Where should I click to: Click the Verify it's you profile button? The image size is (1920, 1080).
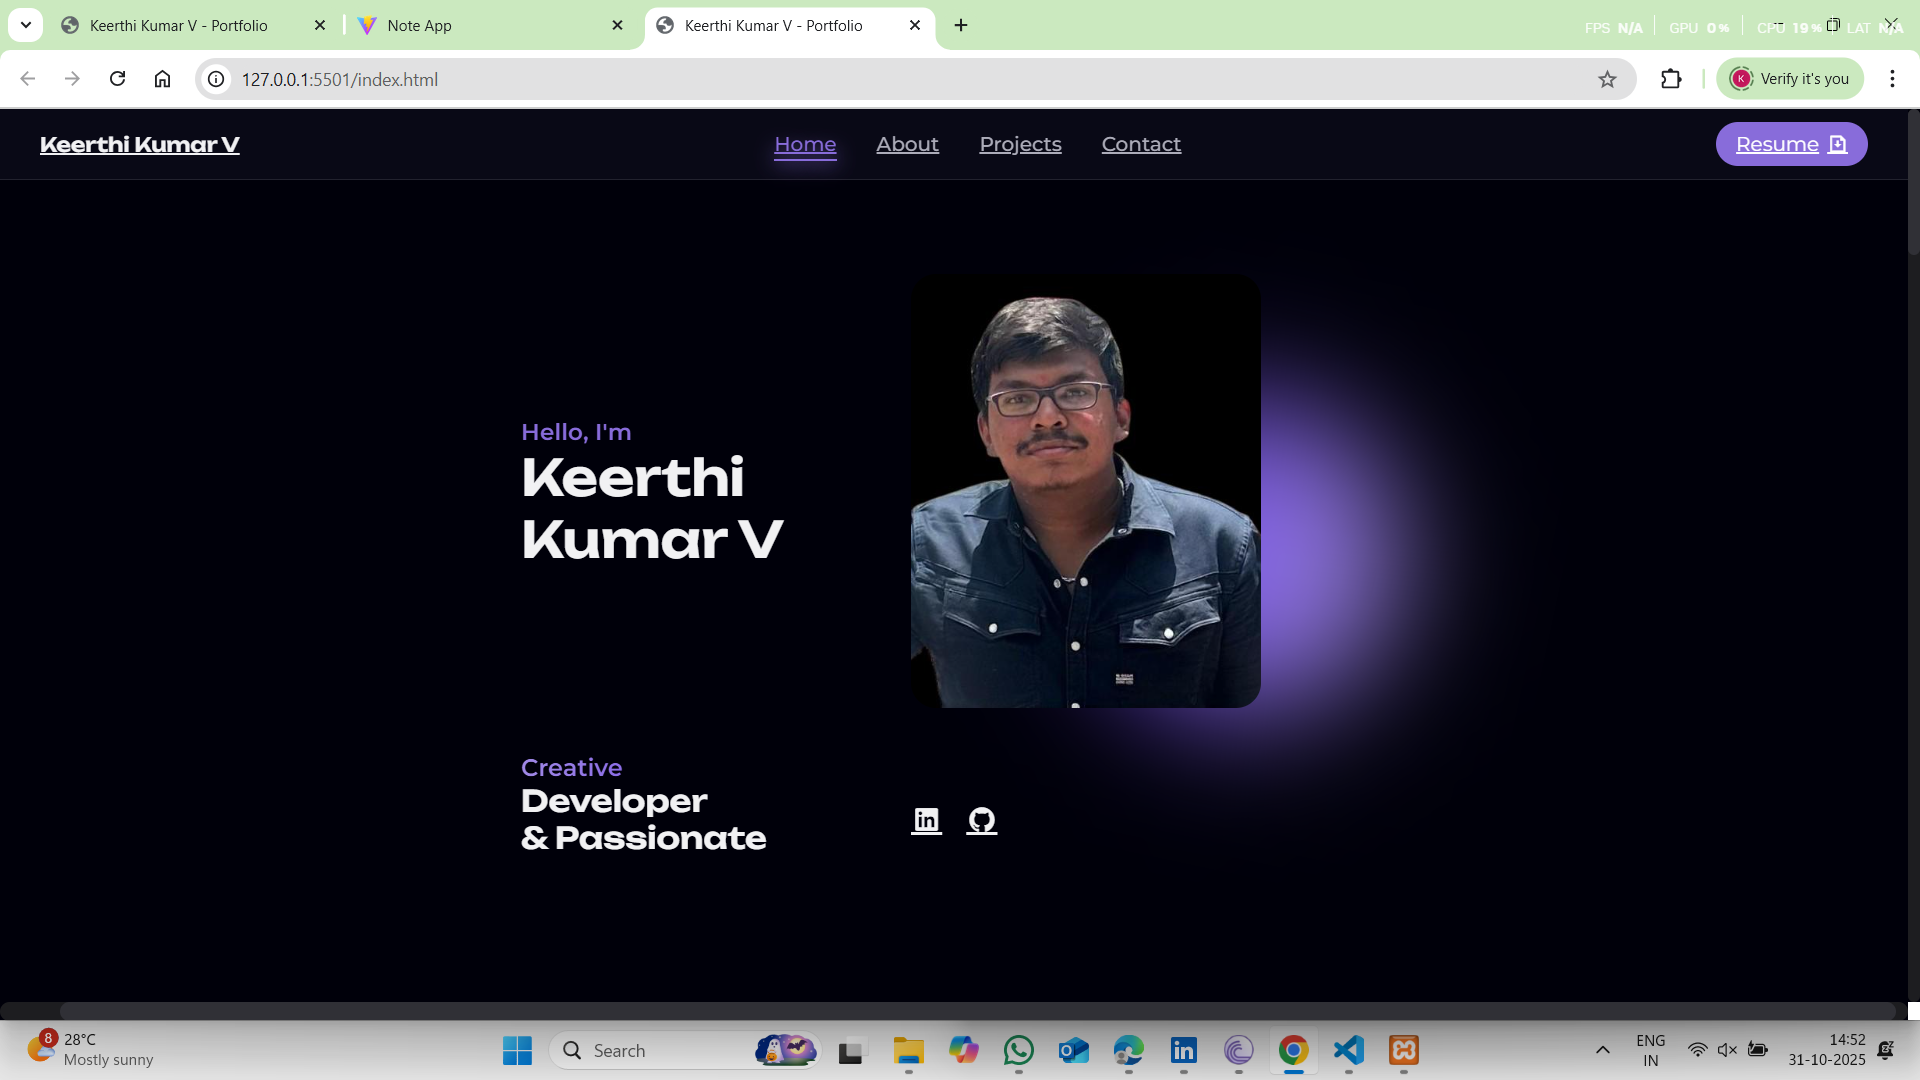coord(1790,79)
